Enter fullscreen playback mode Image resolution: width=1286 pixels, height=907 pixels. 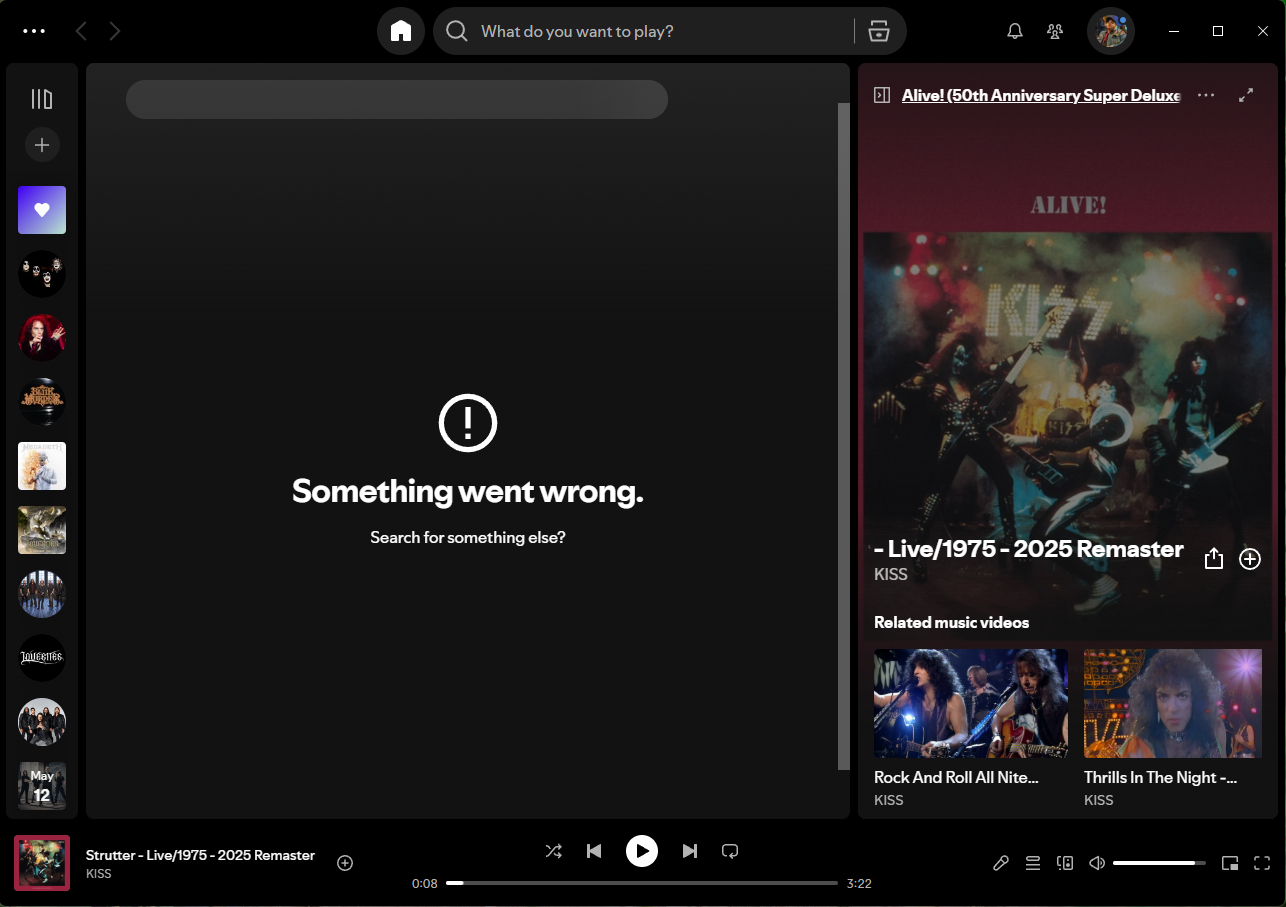[x=1262, y=862]
